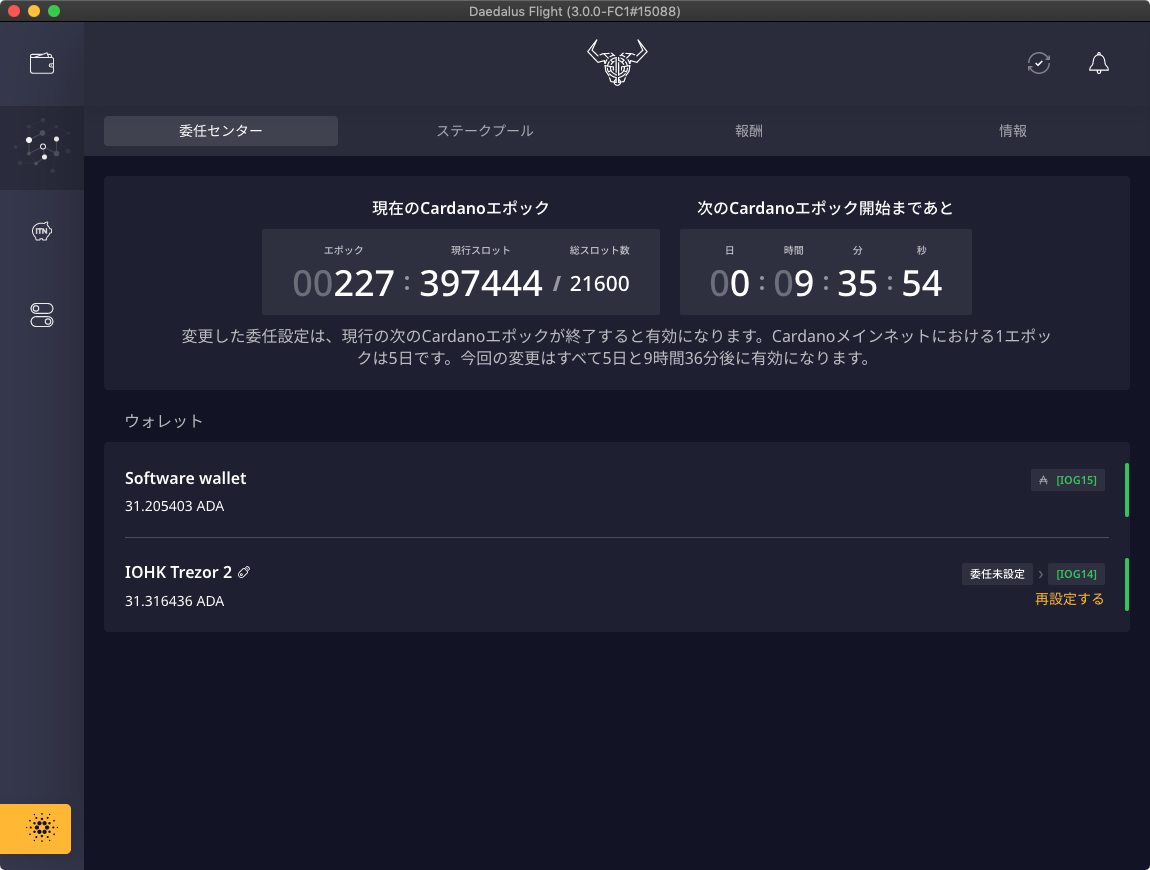
Task: Click the 委任未設定 status label
Action: click(x=997, y=574)
